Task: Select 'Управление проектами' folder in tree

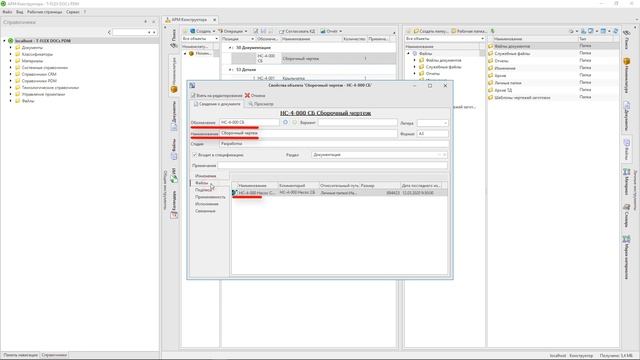Action: pyautogui.click(x=43, y=94)
